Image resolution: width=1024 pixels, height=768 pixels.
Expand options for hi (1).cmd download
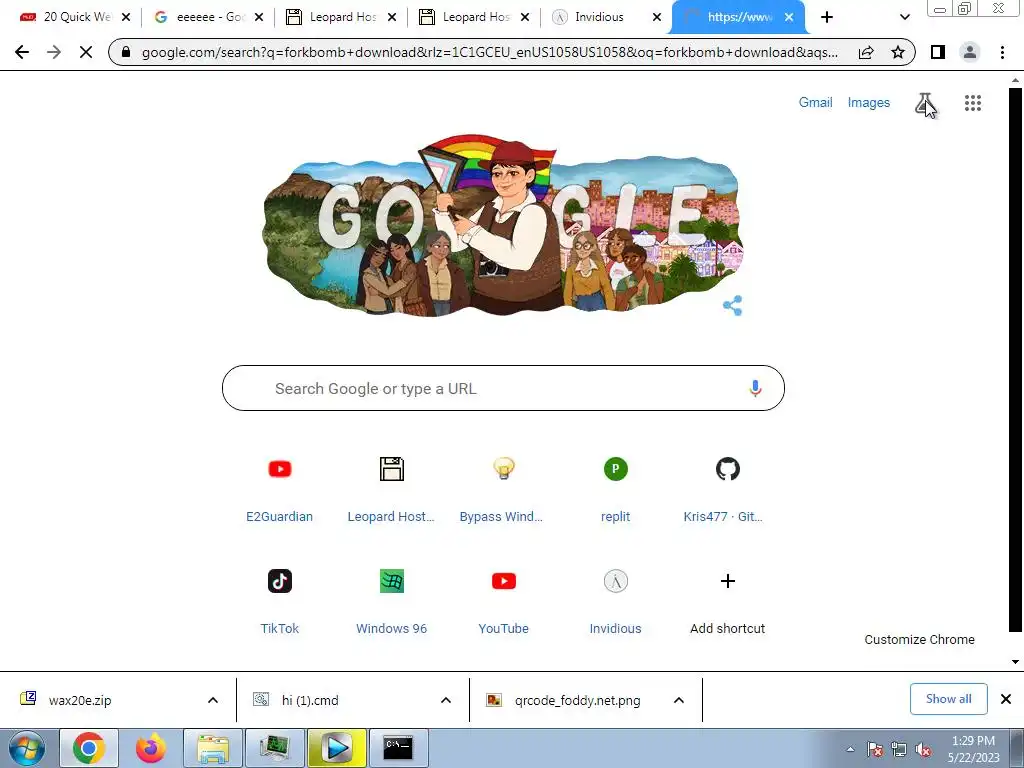[x=446, y=700]
